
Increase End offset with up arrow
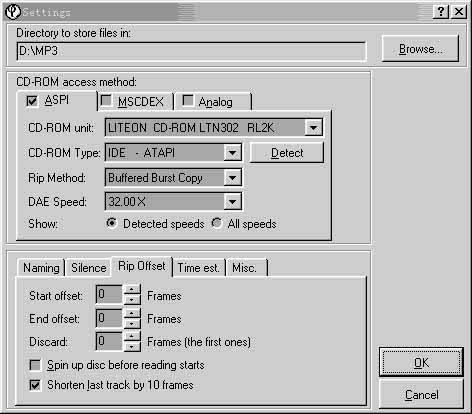pyautogui.click(x=132, y=313)
